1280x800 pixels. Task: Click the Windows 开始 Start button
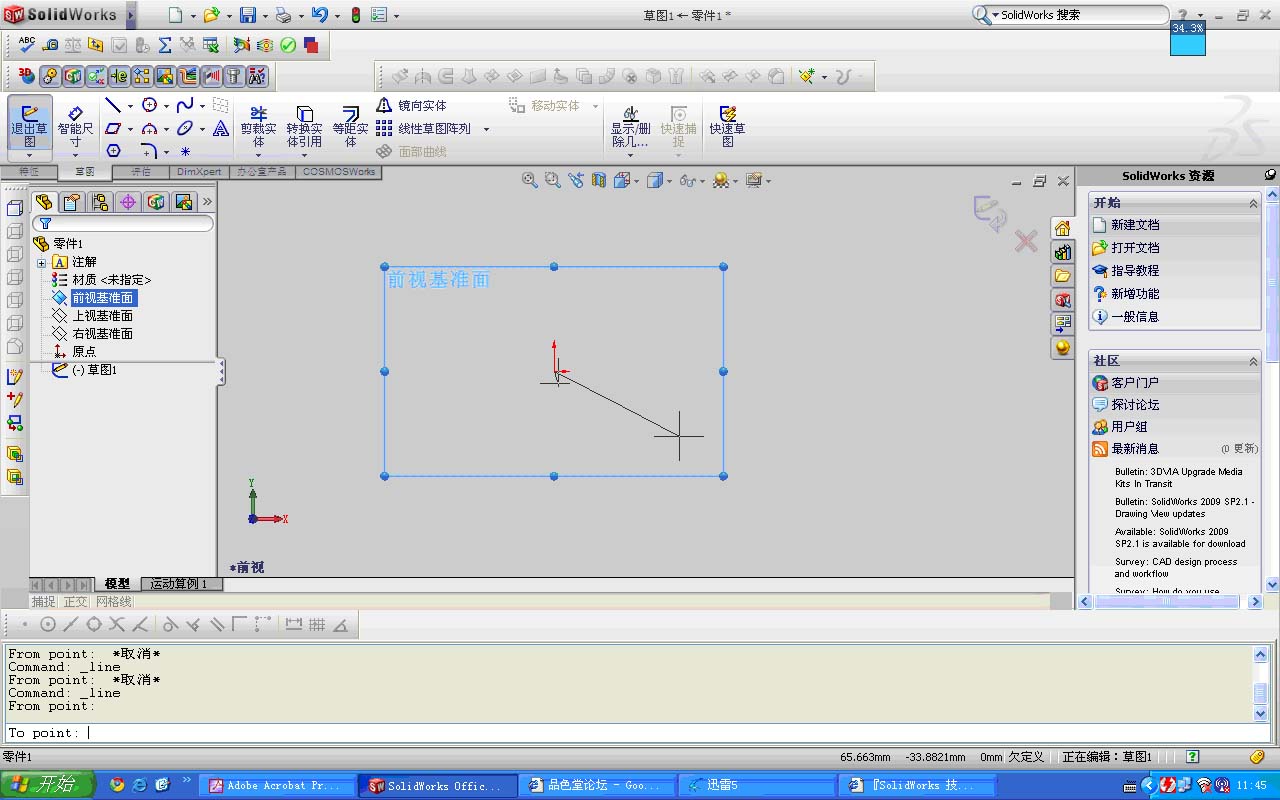[x=47, y=785]
